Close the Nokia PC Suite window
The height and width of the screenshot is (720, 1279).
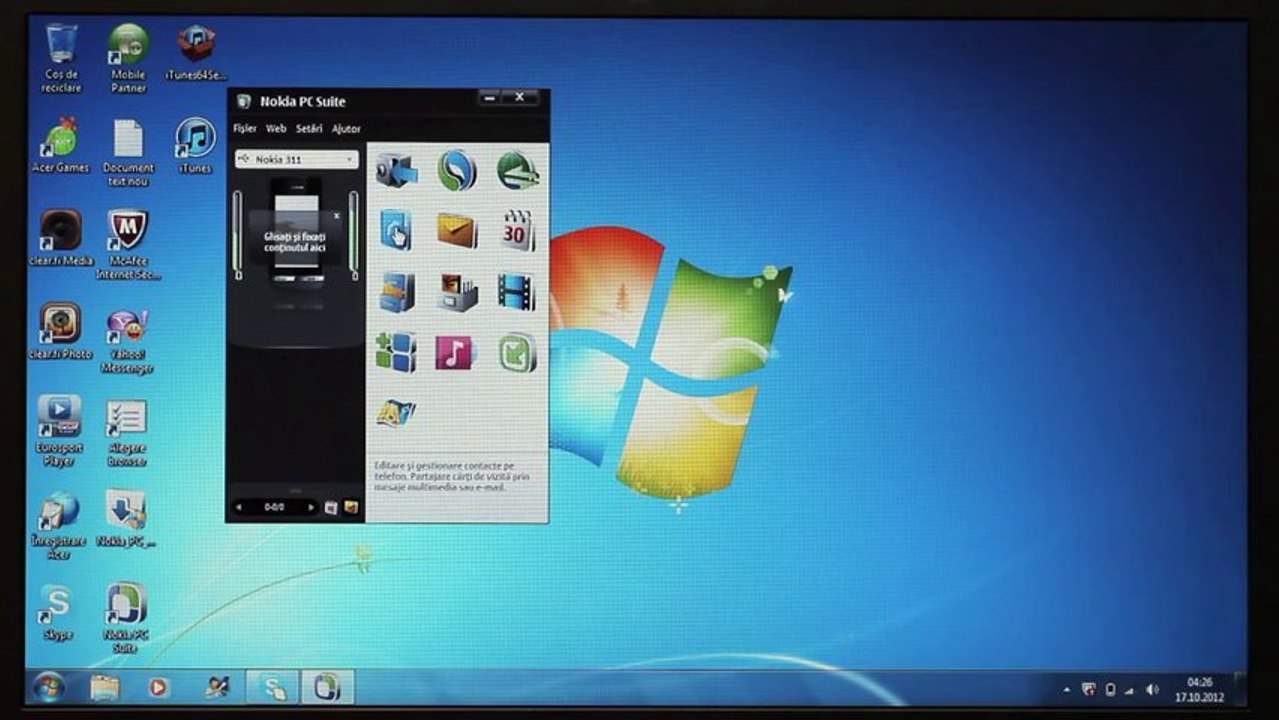pos(520,98)
